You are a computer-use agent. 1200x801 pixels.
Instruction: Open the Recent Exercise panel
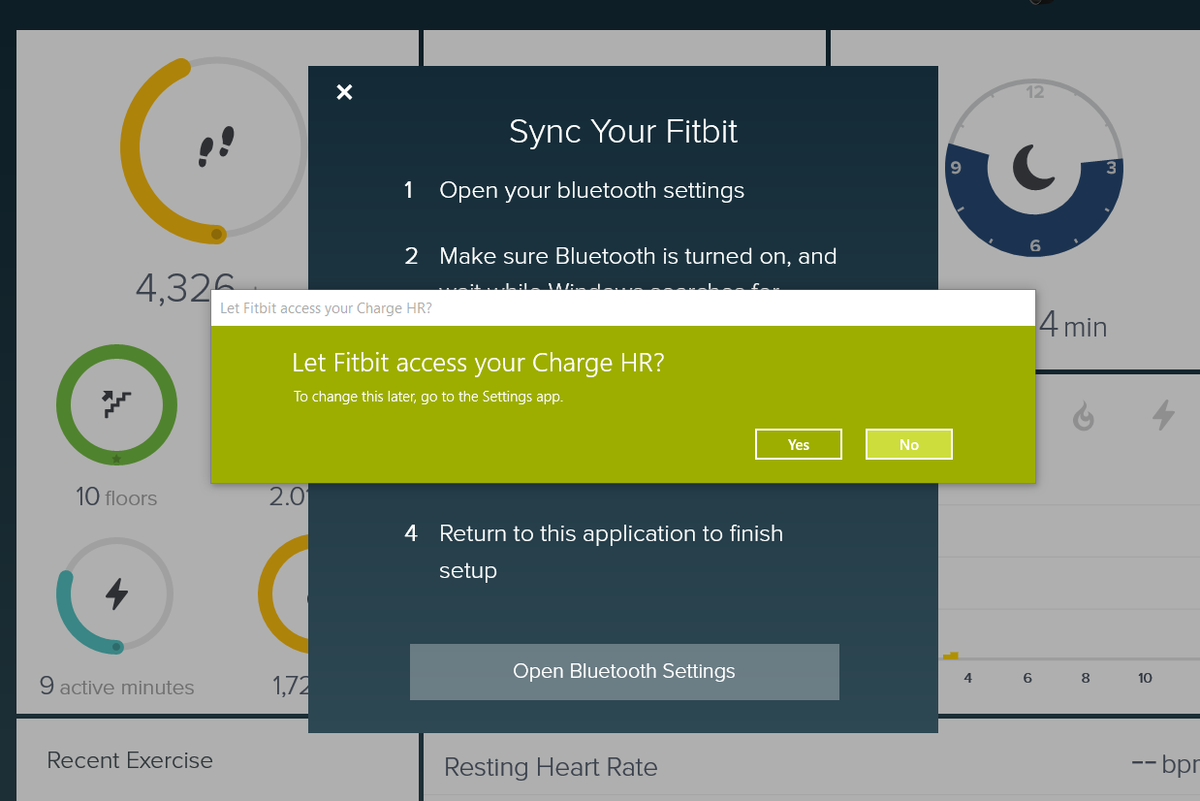[128, 760]
